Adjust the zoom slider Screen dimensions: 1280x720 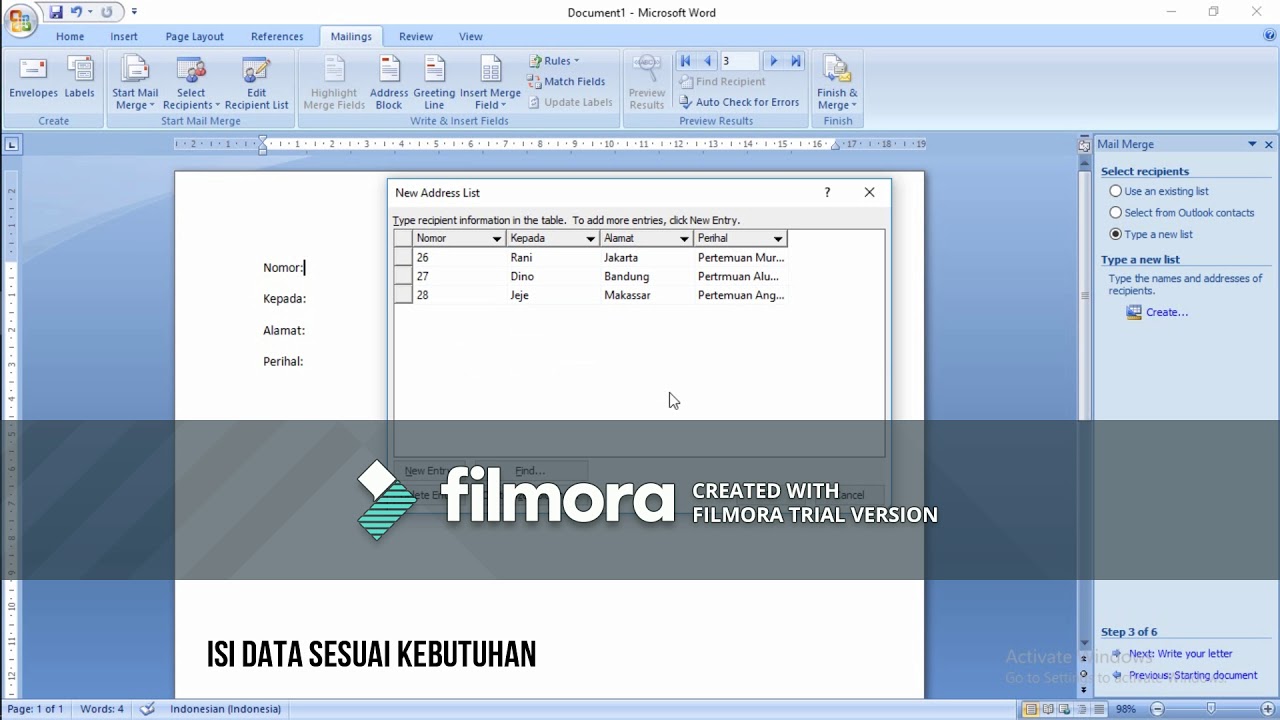(x=1212, y=709)
